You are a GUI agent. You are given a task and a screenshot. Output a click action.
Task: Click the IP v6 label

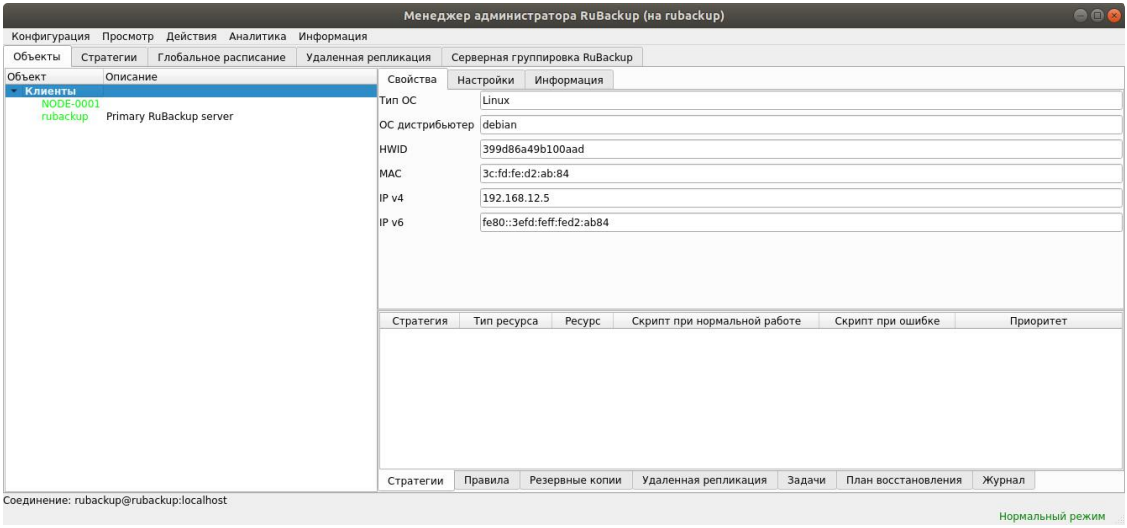[391, 223]
